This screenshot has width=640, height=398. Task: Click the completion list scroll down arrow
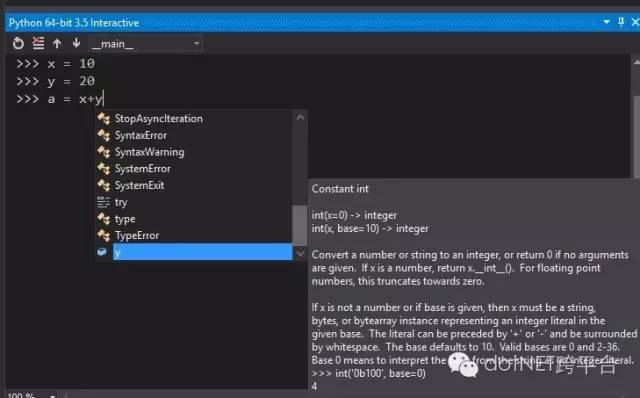(300, 253)
